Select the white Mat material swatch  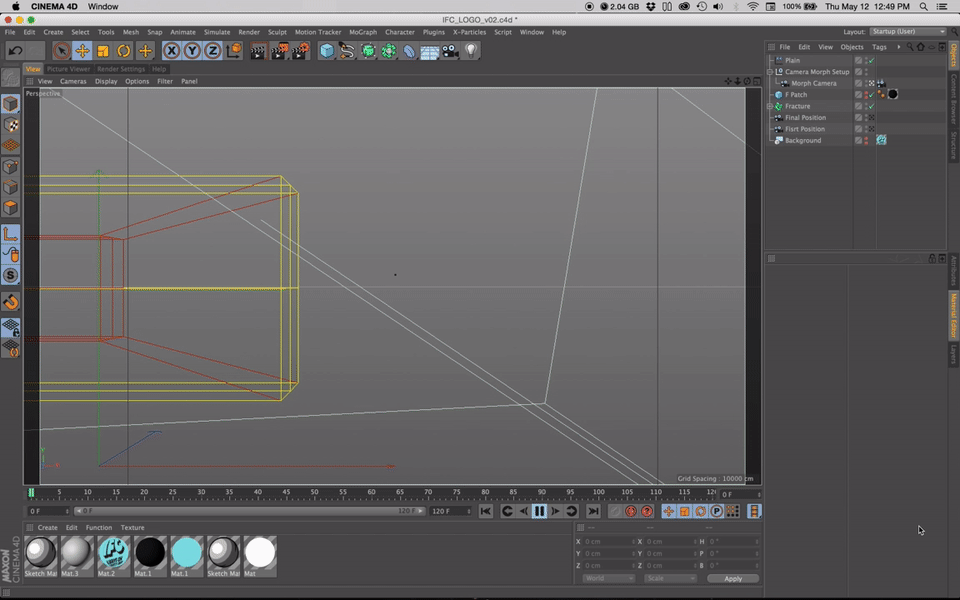[x=260, y=557]
